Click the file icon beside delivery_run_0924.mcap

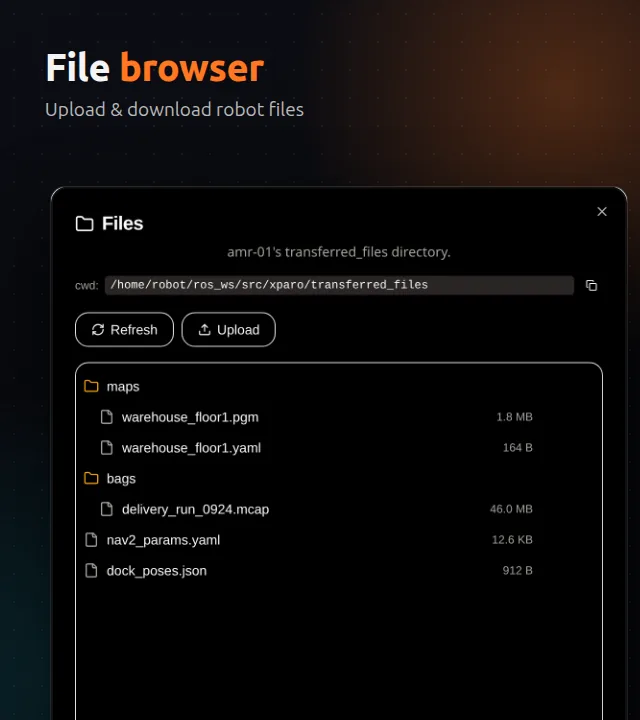107,509
